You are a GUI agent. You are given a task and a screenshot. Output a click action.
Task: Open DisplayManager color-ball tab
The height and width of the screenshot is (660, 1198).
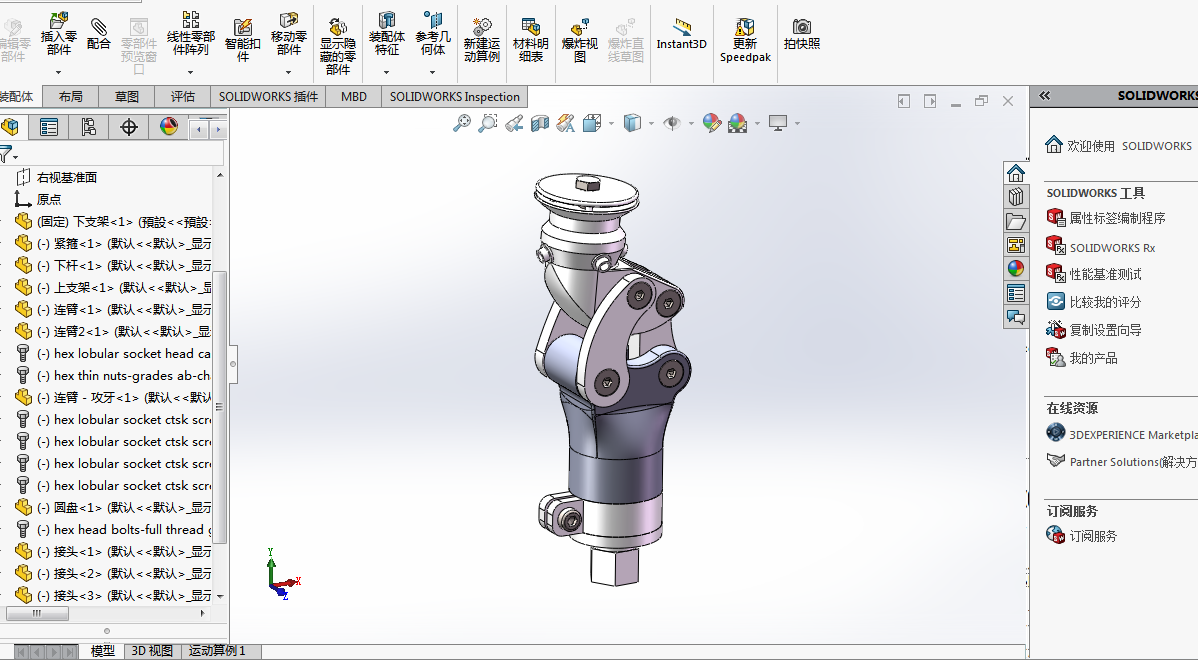tap(168, 127)
